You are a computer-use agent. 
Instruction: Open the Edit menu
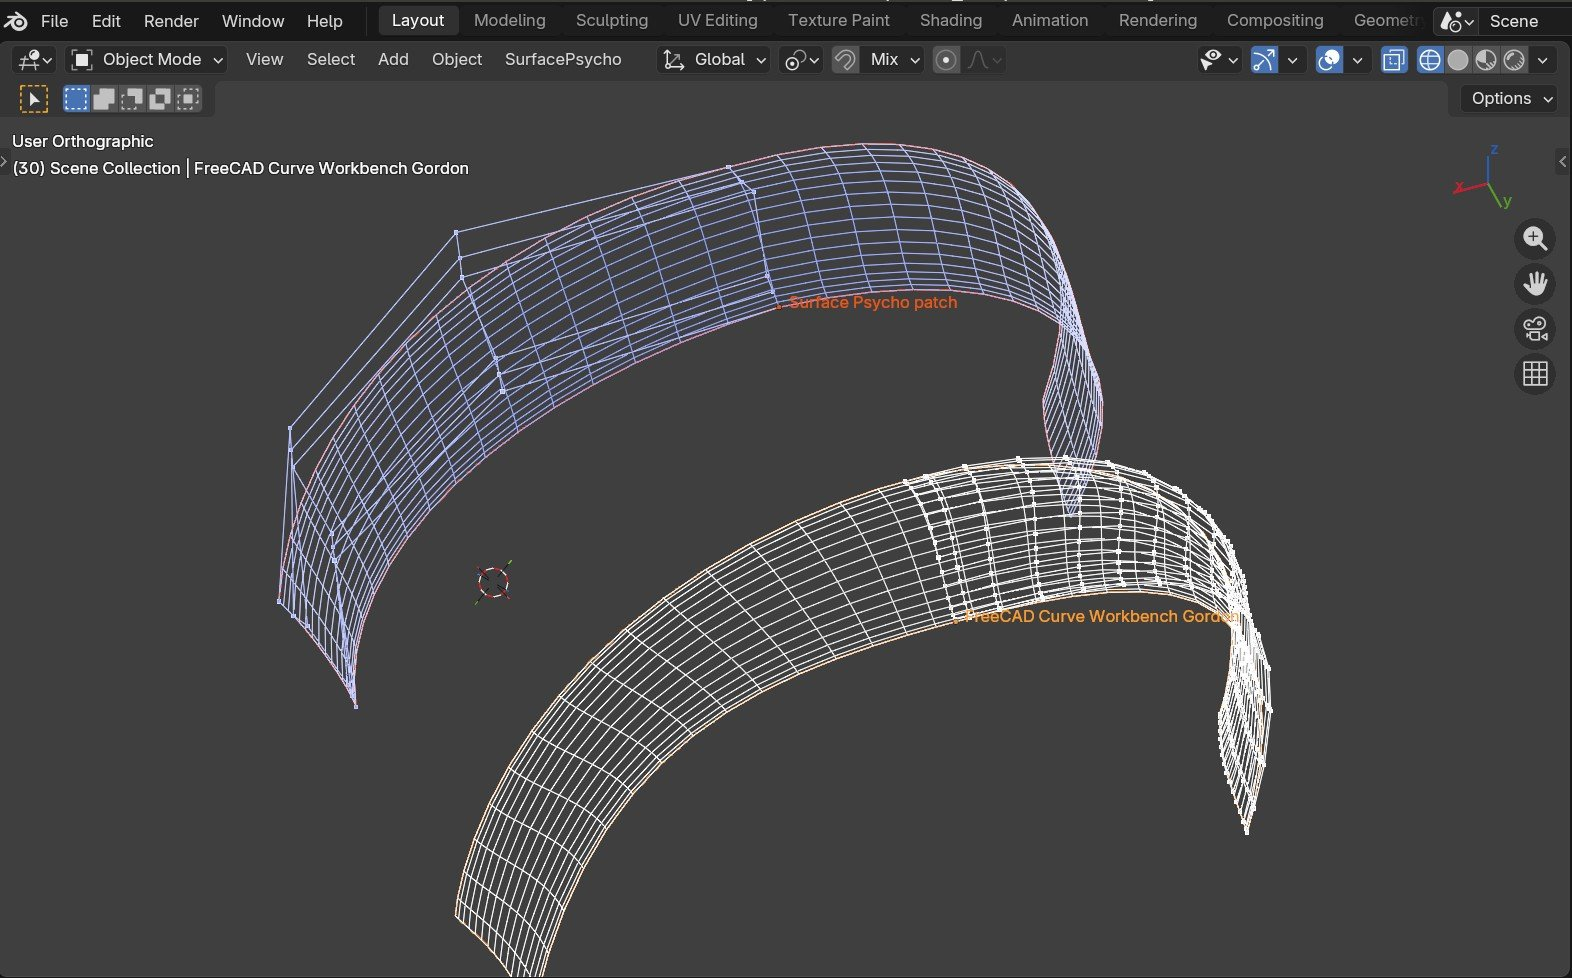pos(106,21)
